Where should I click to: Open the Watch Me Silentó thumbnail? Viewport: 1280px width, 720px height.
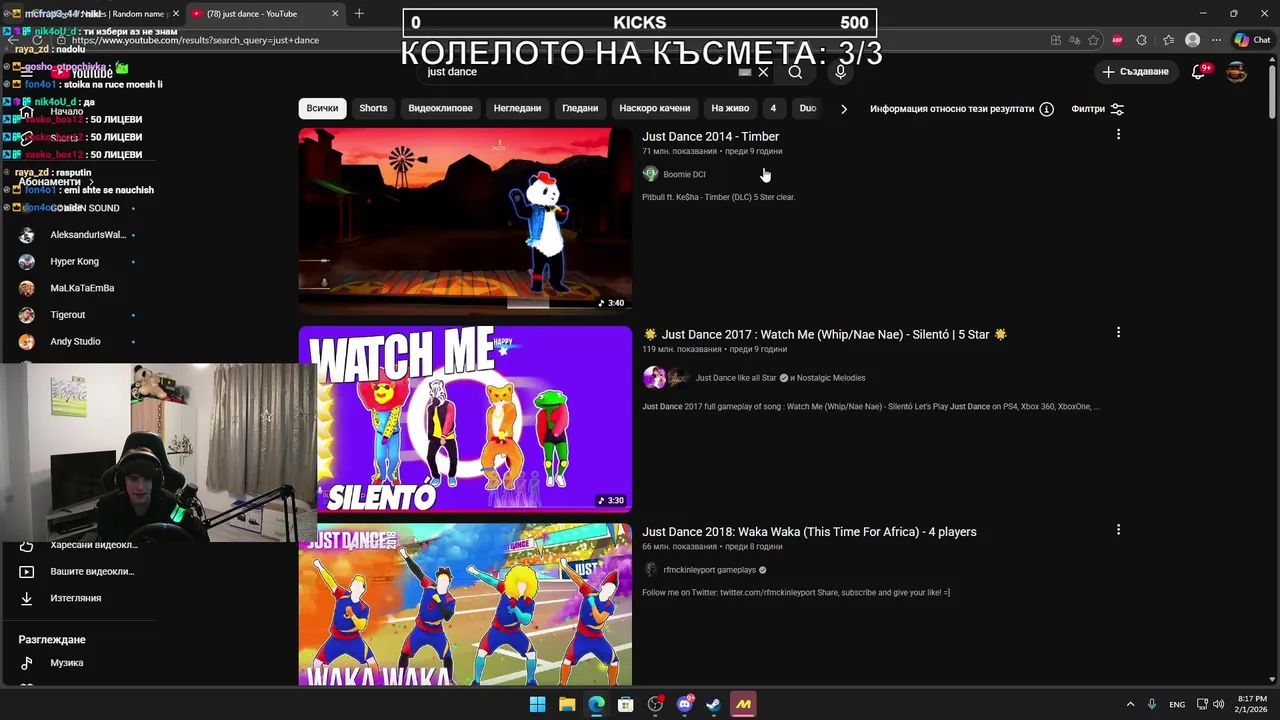(465, 419)
